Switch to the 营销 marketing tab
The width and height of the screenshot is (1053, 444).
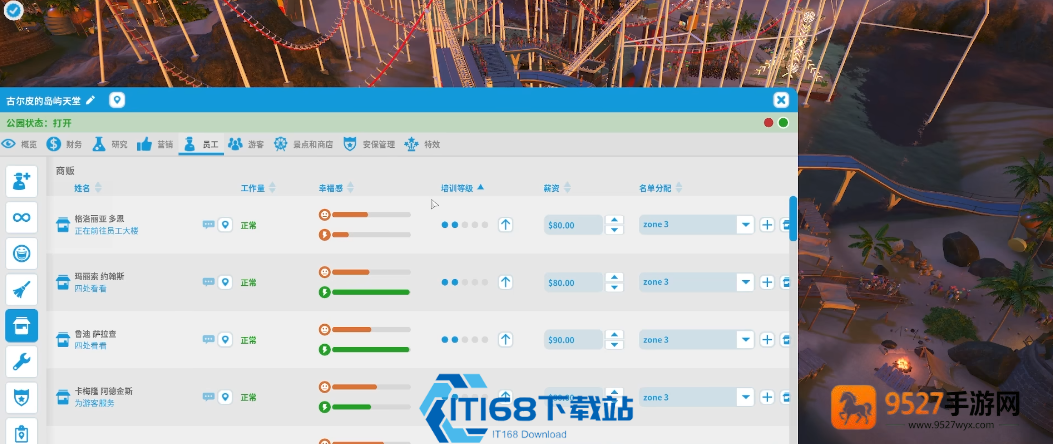pos(155,144)
